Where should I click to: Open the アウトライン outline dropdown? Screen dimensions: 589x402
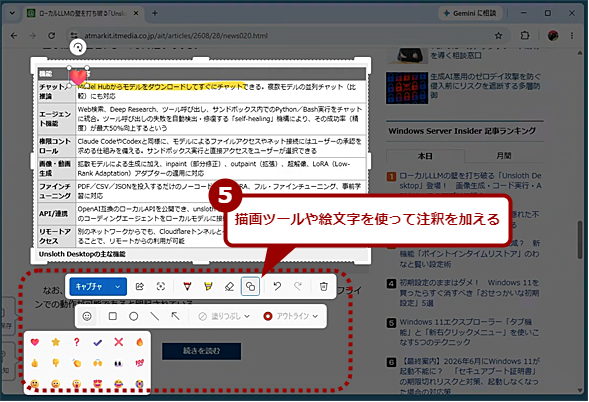tap(291, 316)
